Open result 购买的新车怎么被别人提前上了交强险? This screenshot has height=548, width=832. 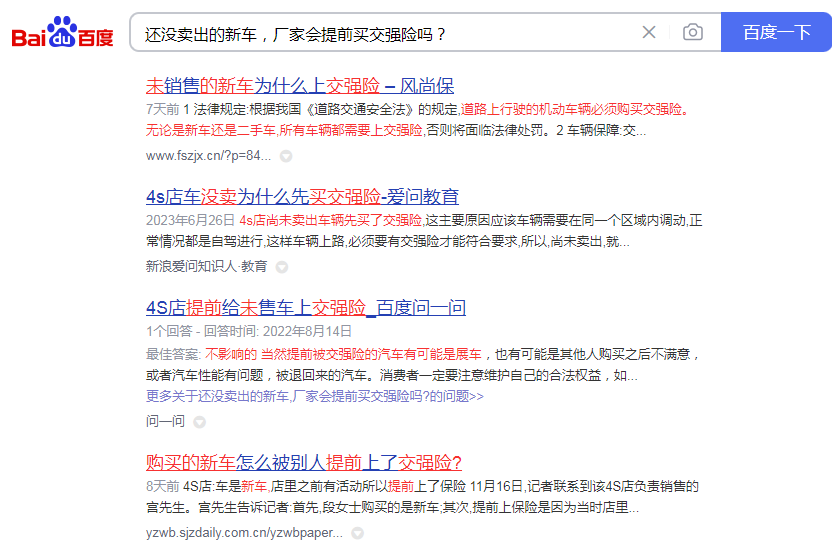coord(304,463)
